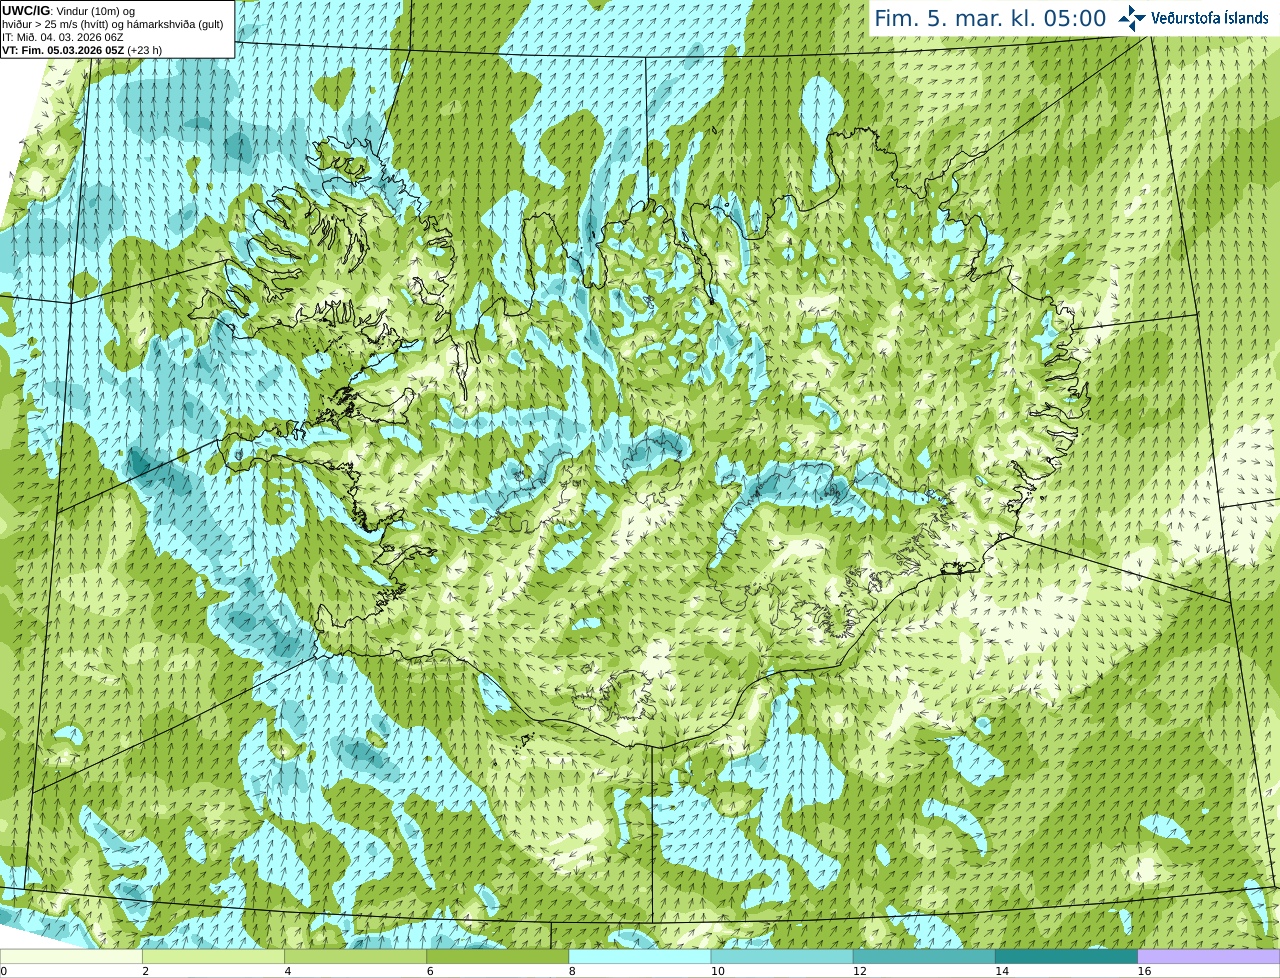
Task: Click the 'VT: Fim. 05.03.2026 05Z (+23 h)' line
Action: point(82,50)
